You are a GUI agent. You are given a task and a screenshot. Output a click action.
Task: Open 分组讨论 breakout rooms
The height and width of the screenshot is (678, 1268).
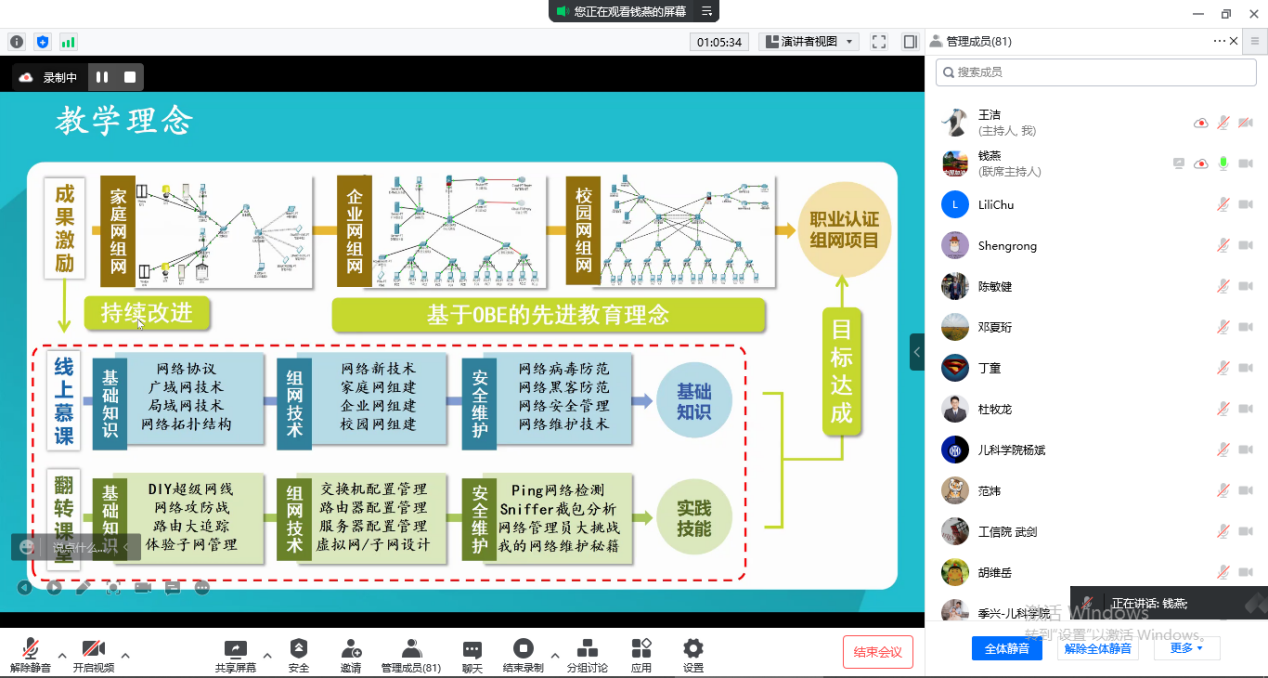587,654
